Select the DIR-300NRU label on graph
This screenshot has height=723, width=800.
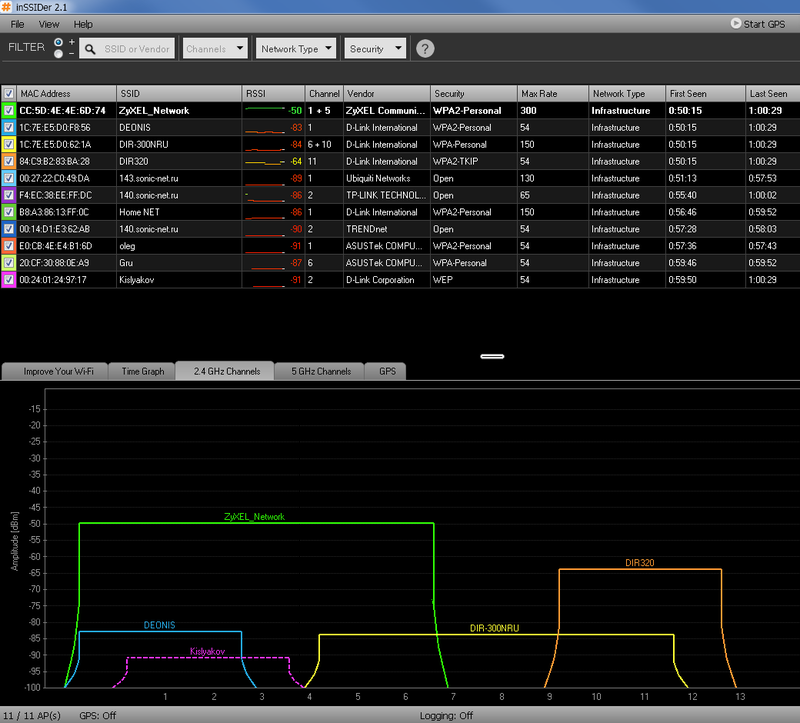(494, 628)
